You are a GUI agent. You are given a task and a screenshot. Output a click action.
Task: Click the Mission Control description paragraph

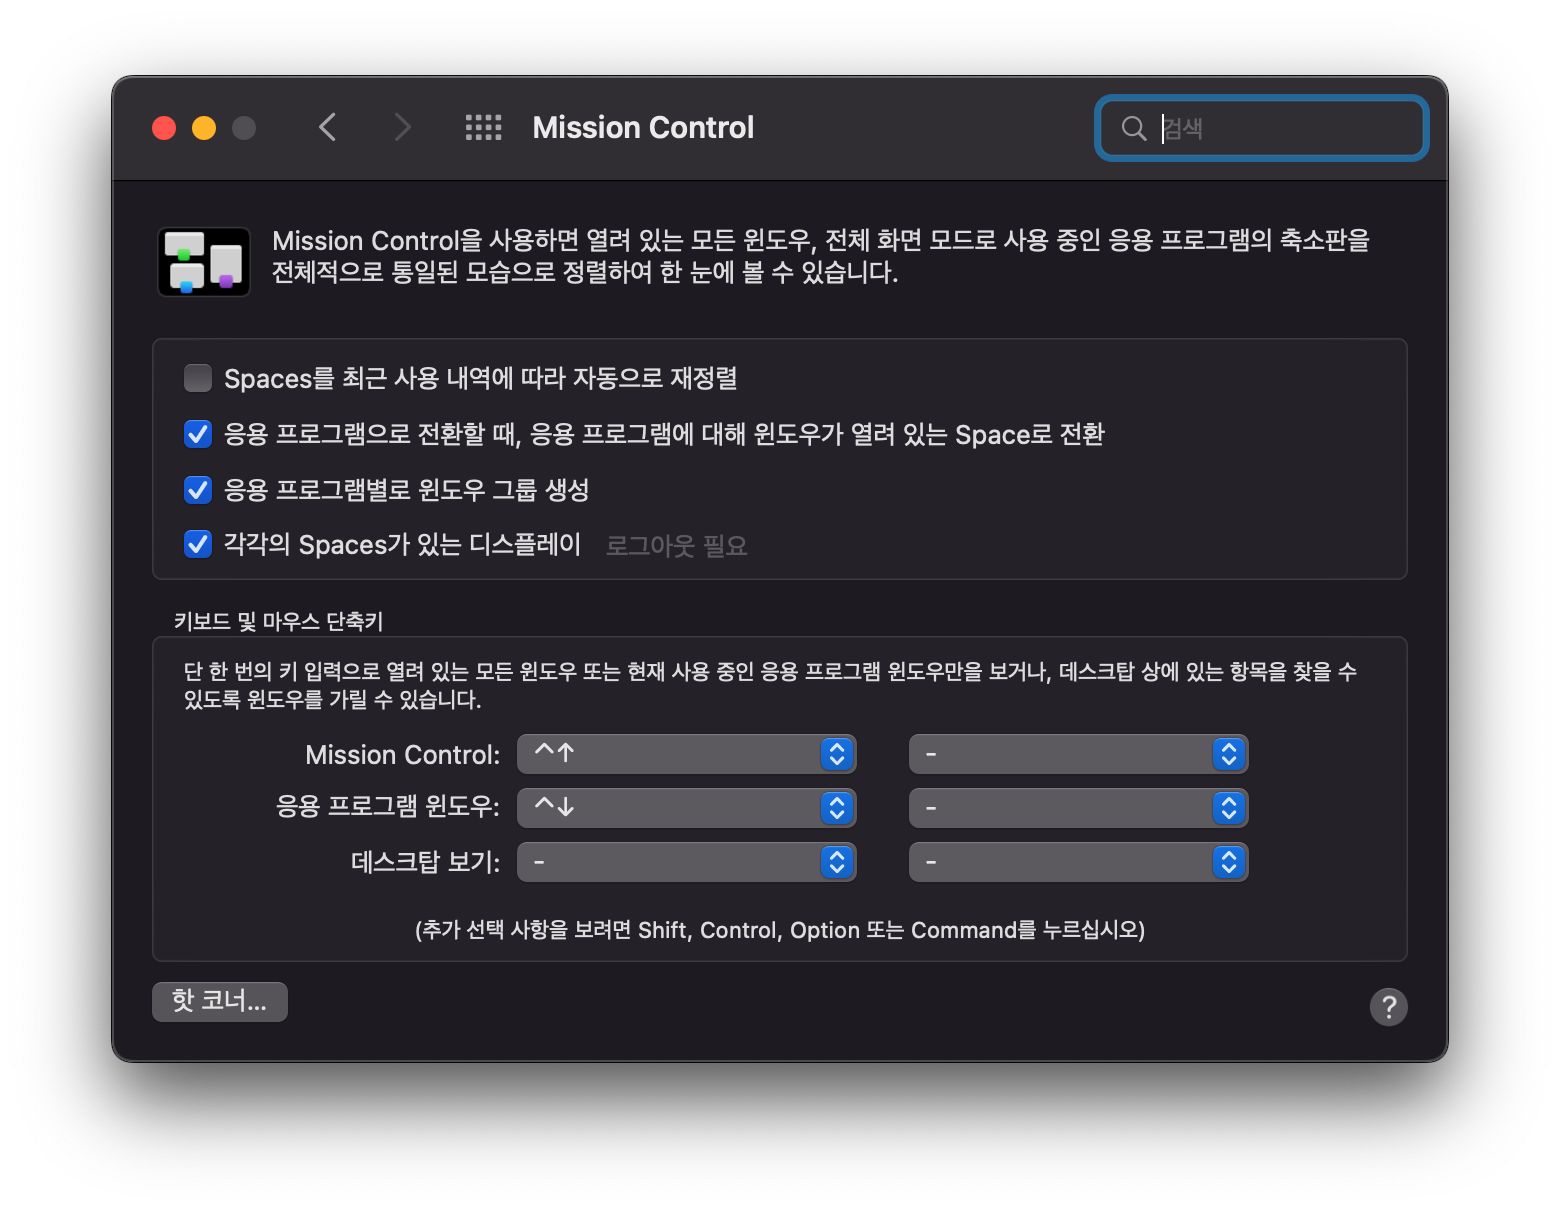click(x=821, y=256)
